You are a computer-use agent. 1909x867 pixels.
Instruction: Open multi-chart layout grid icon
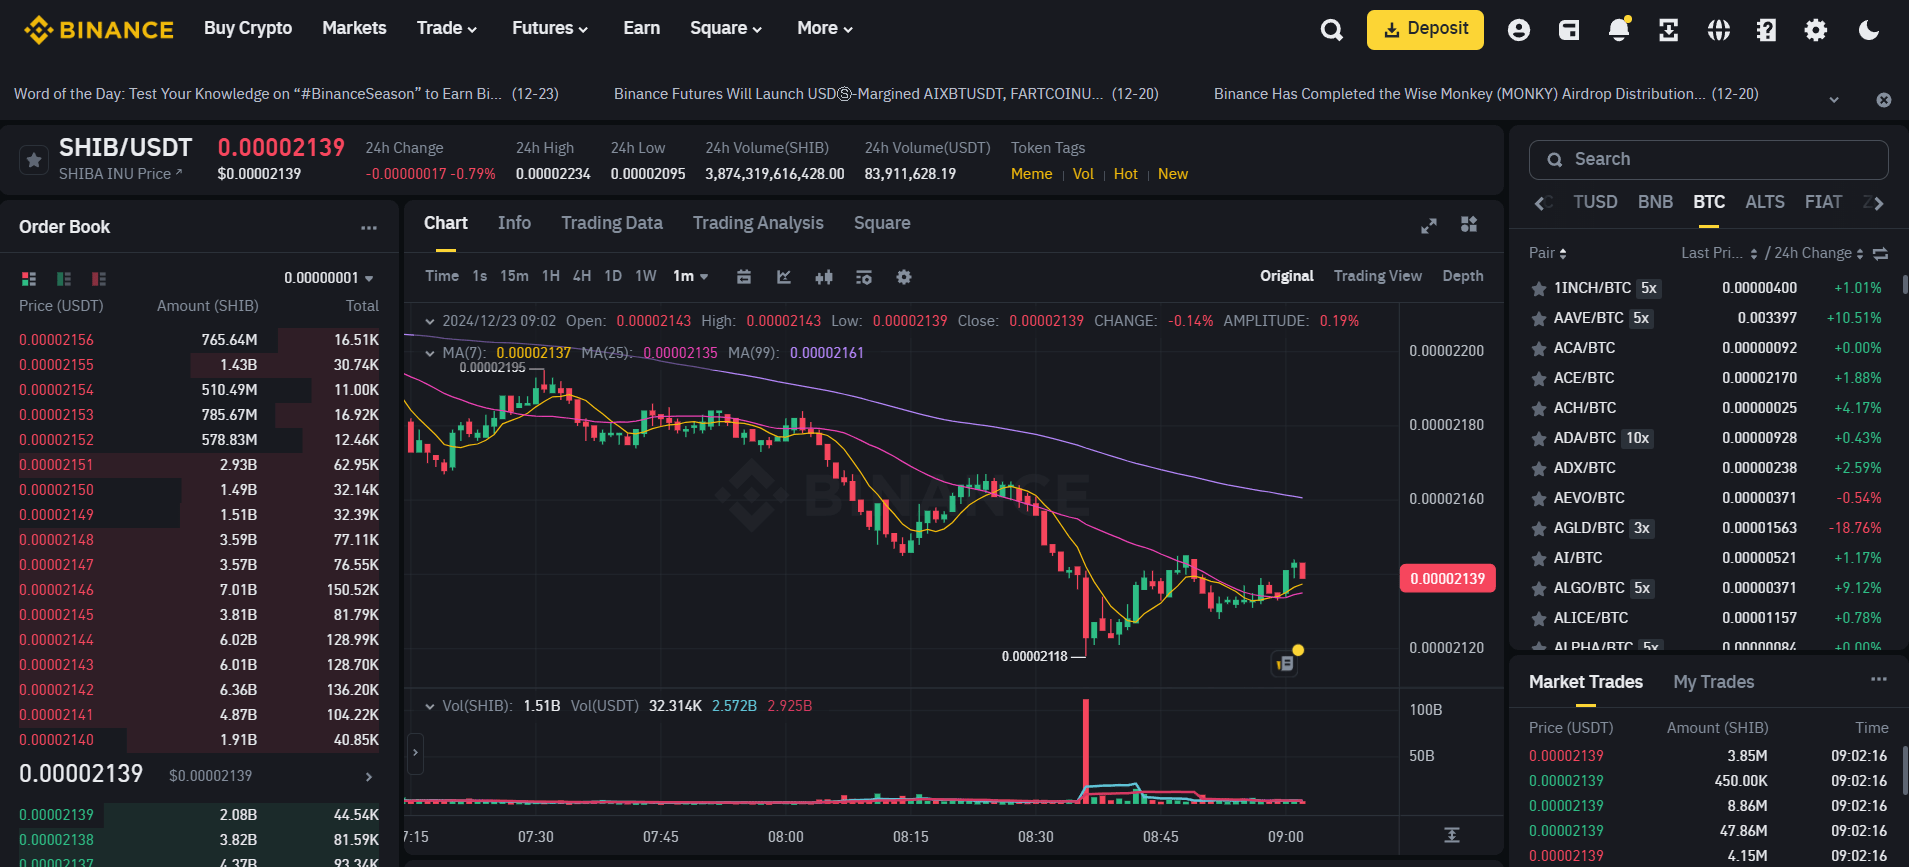(x=1469, y=224)
